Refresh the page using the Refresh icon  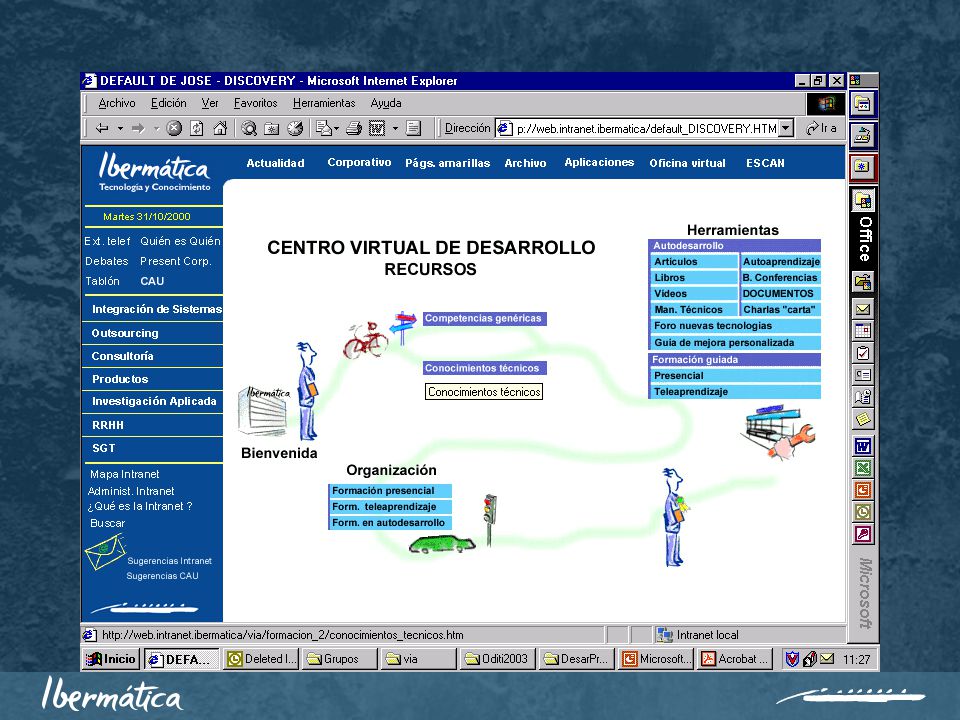[197, 129]
